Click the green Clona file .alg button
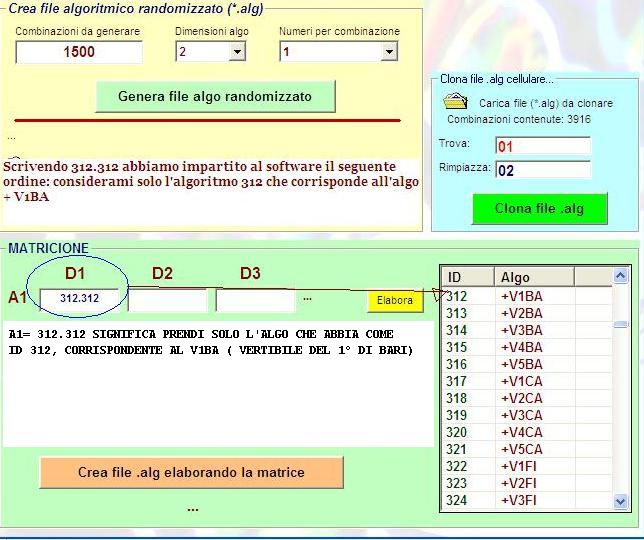 tap(540, 209)
